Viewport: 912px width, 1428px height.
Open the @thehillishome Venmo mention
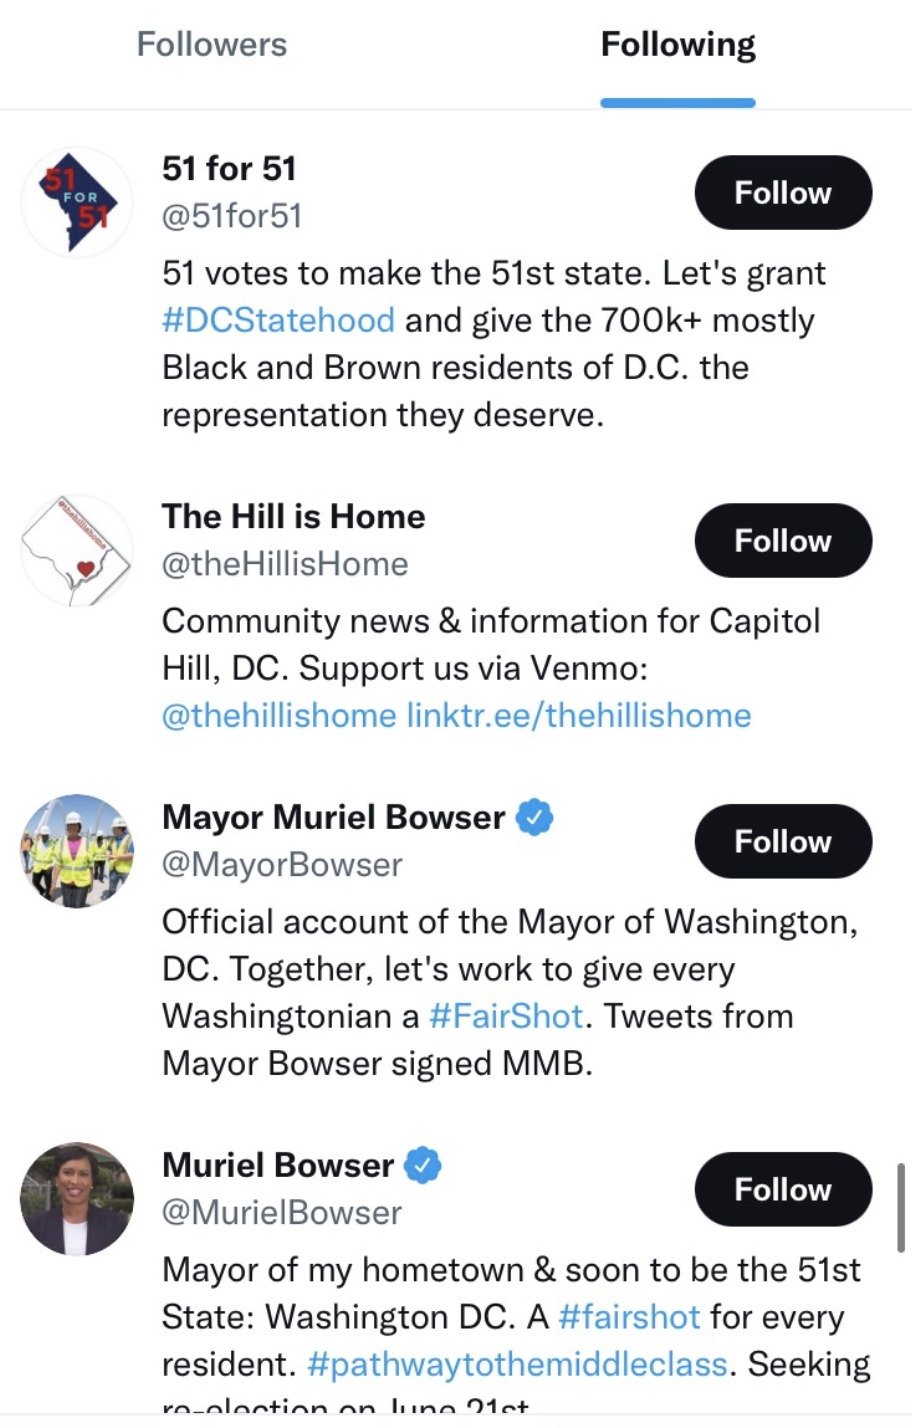(x=279, y=716)
